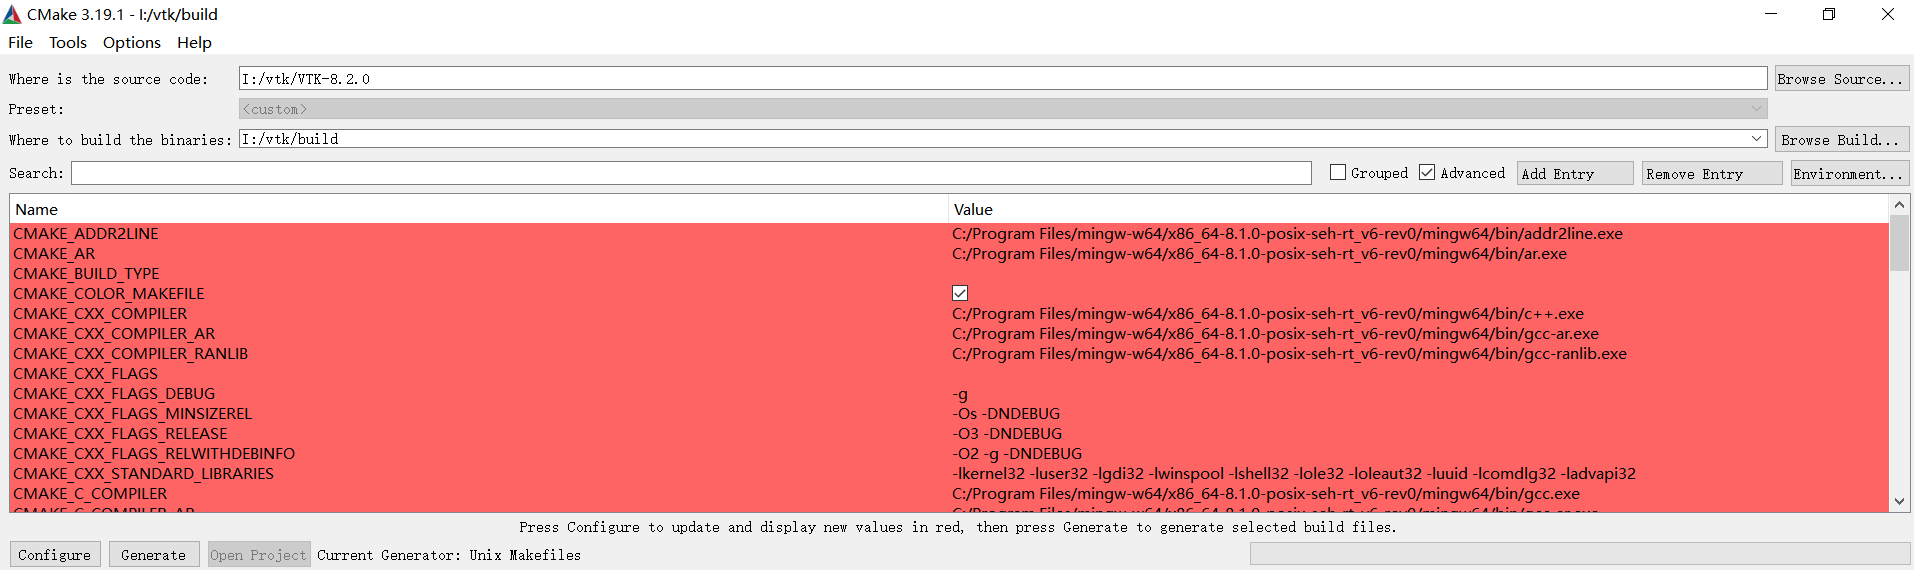The width and height of the screenshot is (1914, 570).
Task: Click the scrollbar up arrow
Action: pos(1899,205)
